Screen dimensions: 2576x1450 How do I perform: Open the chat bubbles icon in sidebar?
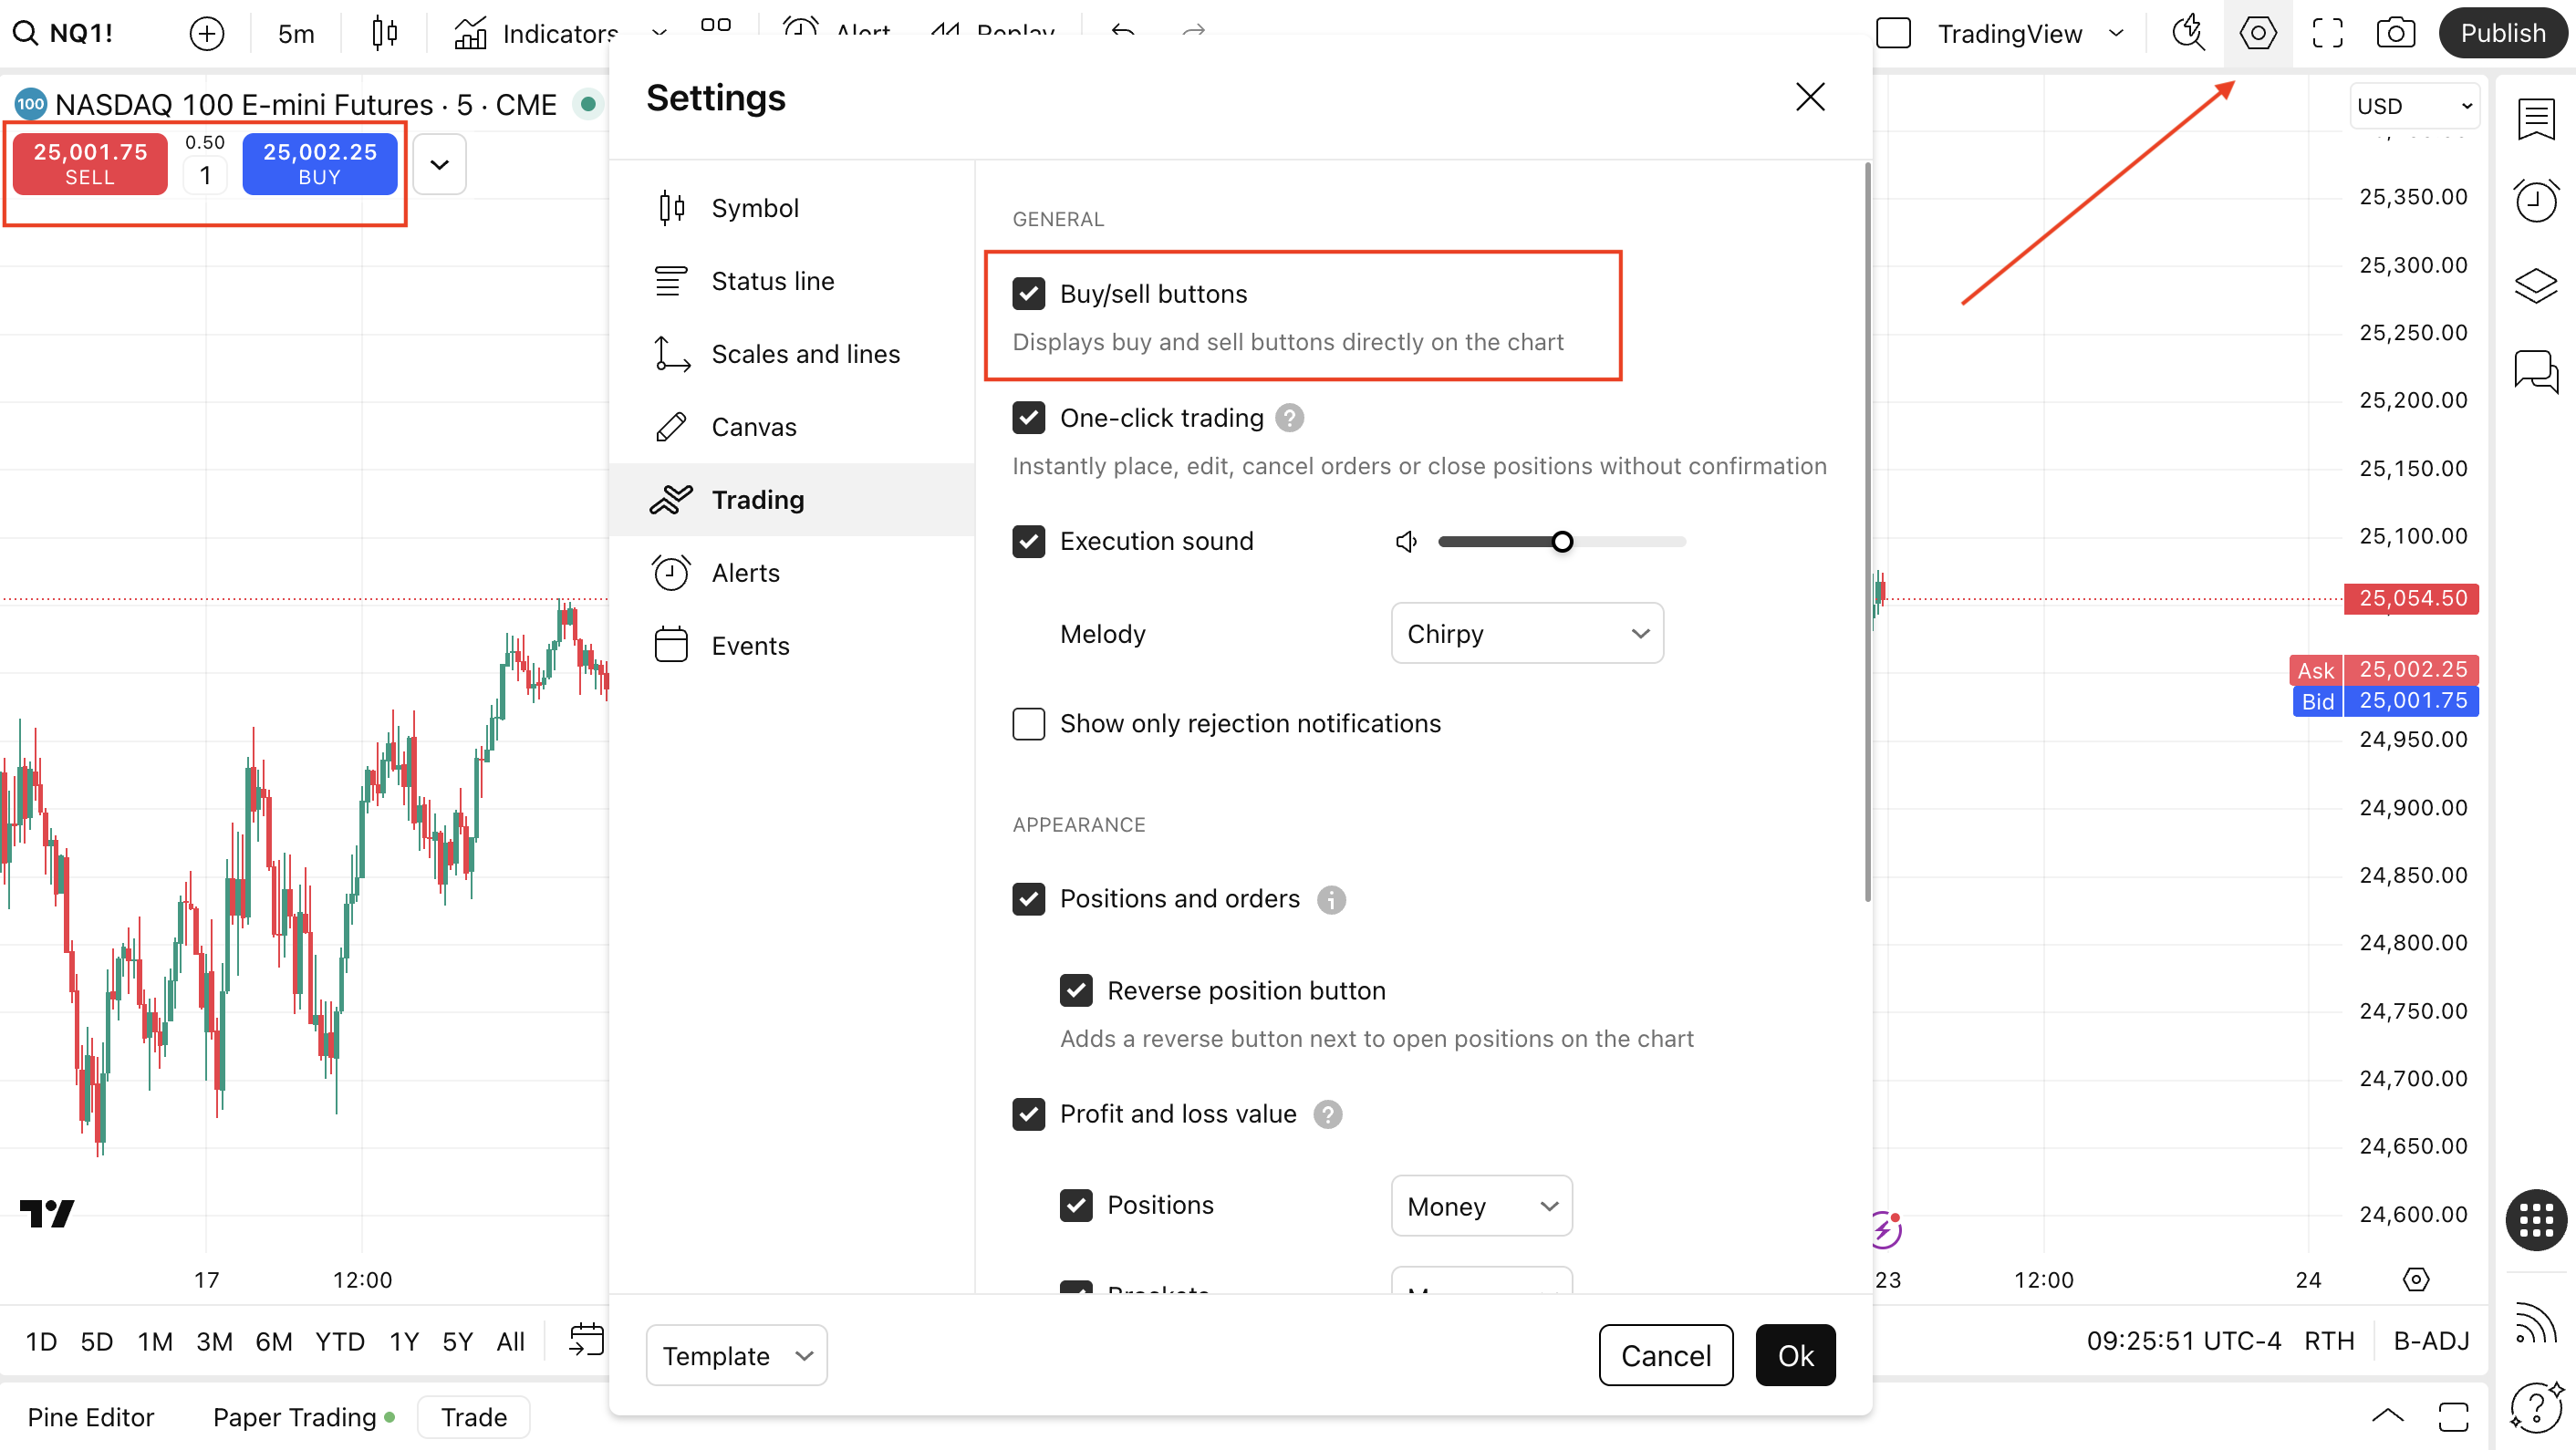point(2536,371)
